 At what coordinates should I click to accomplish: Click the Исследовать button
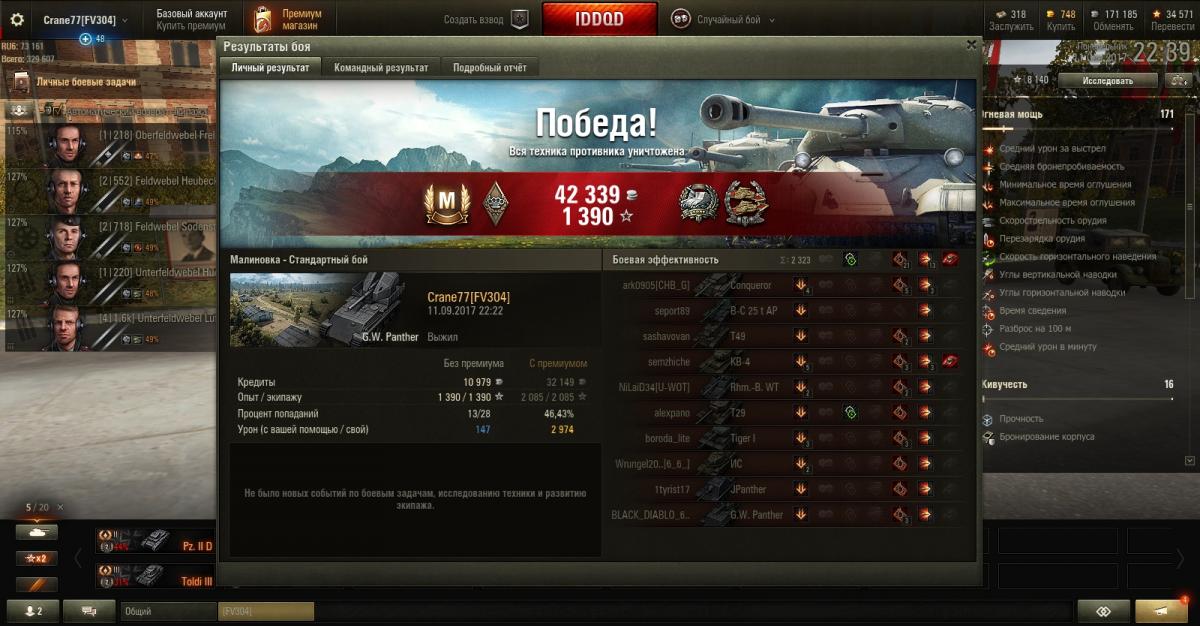point(1107,80)
